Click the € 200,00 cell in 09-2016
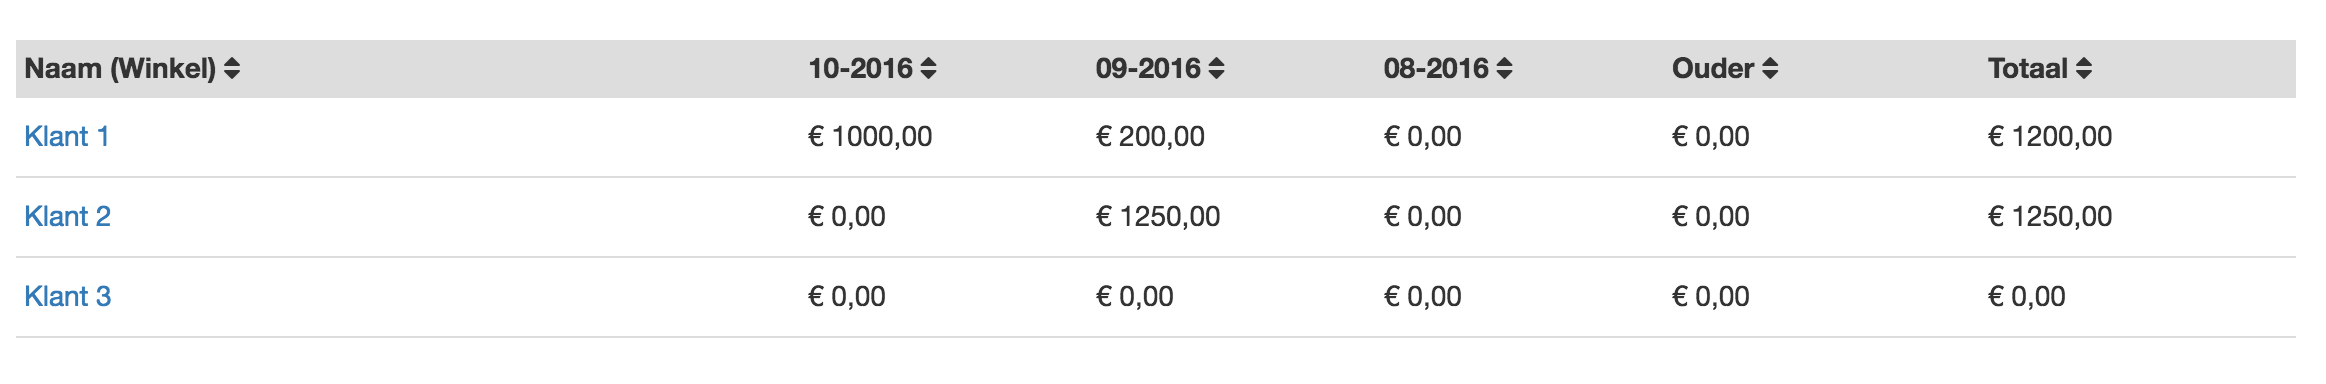The height and width of the screenshot is (384, 2326). tap(1150, 137)
